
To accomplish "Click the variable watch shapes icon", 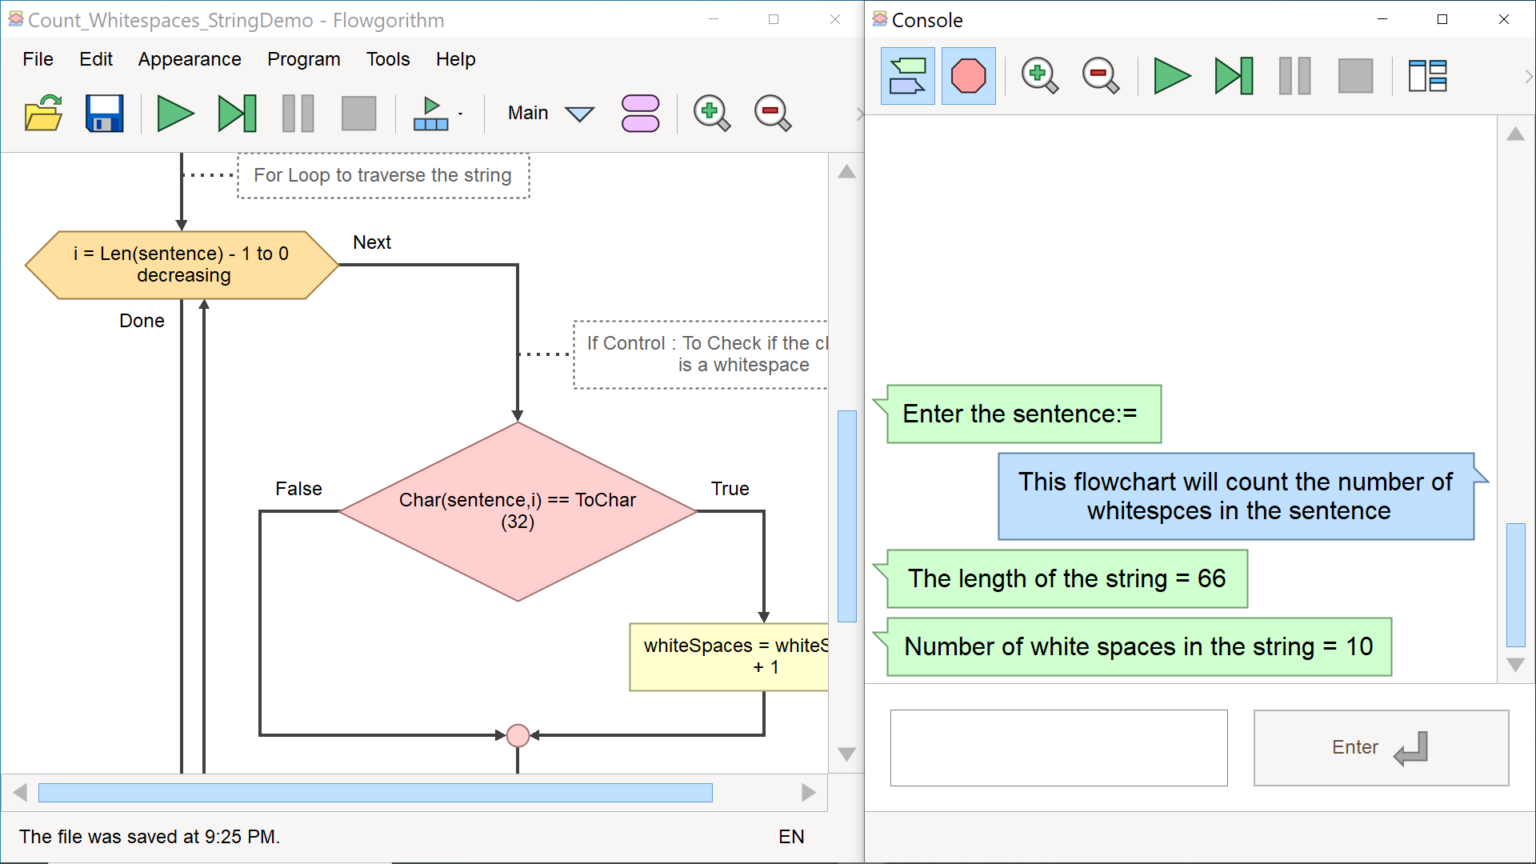I will [x=640, y=113].
